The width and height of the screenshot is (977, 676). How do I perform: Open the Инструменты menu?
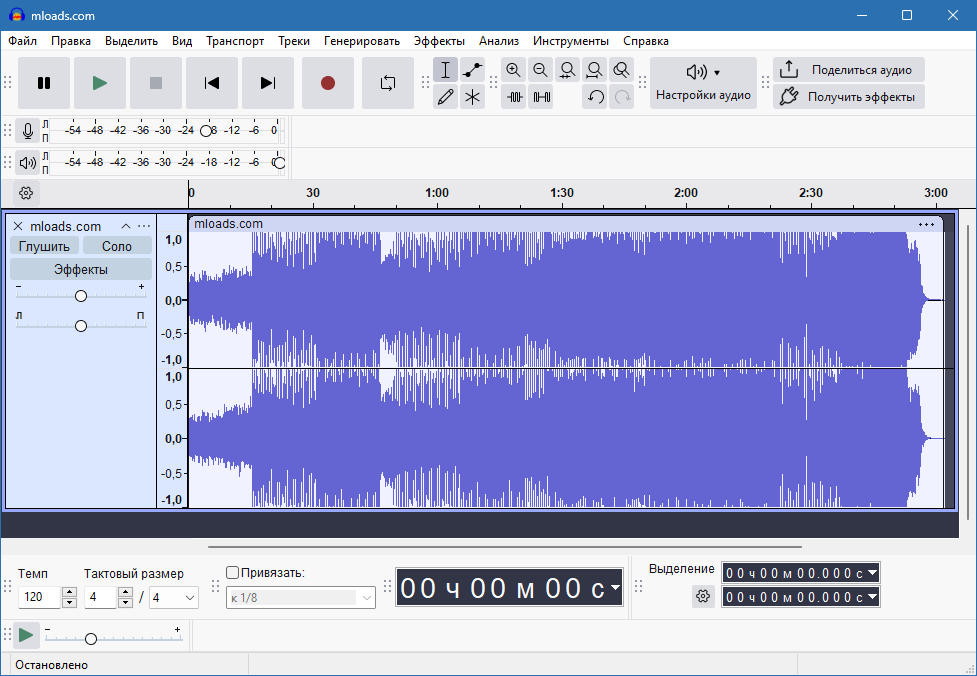571,41
